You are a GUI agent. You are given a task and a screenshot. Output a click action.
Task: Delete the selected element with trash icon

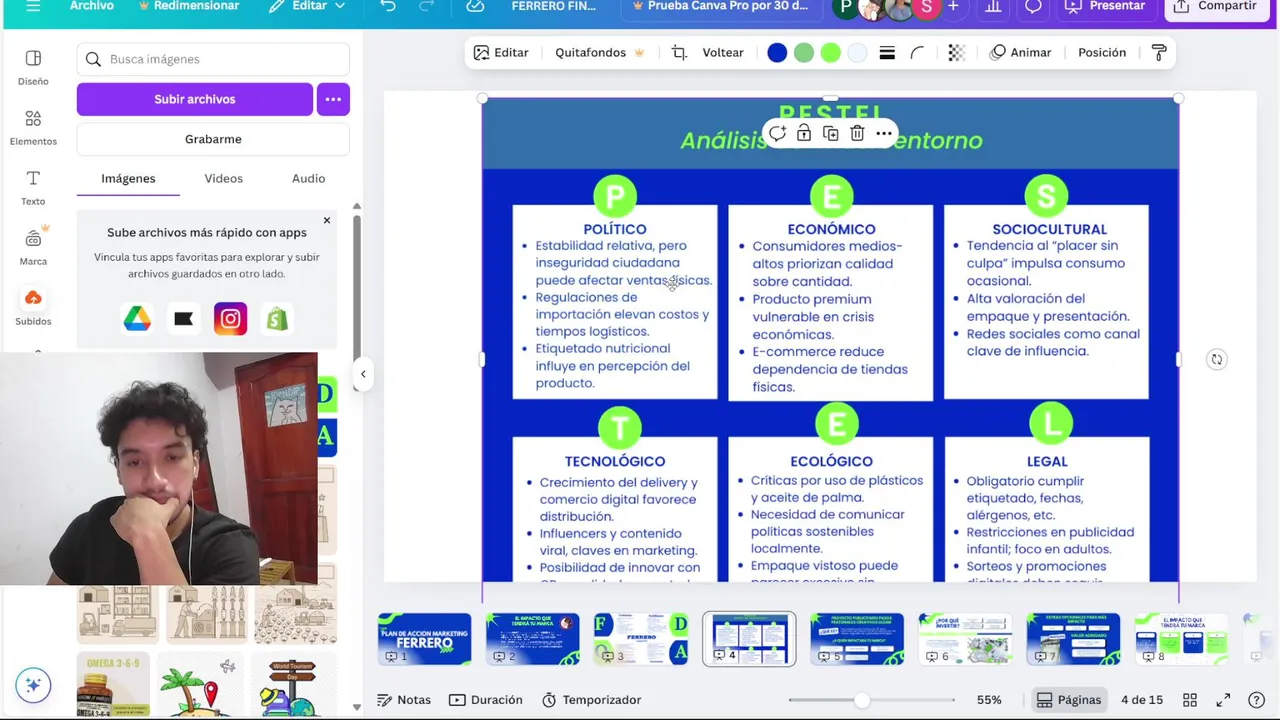[857, 133]
